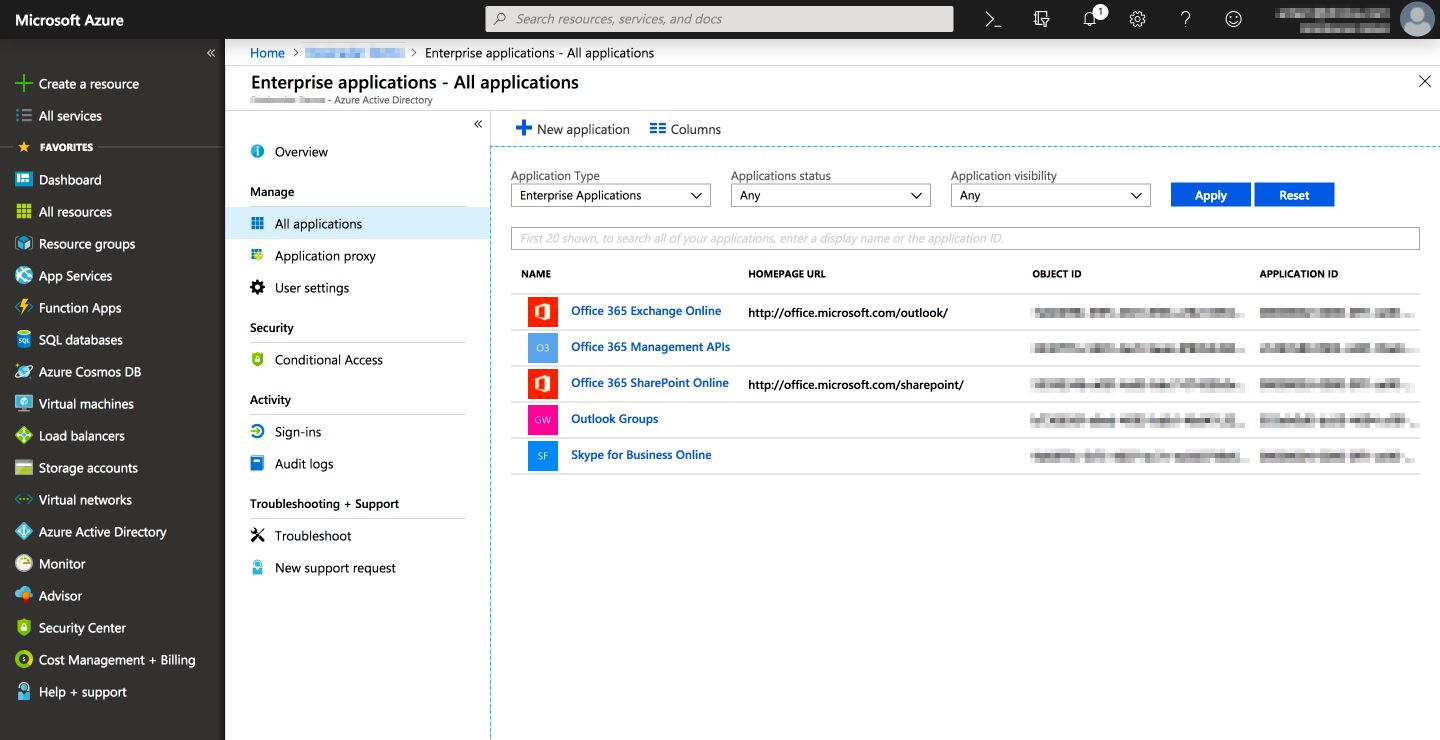Click the Microsoft Azure logo text
This screenshot has height=740, width=1440.
pyautogui.click(x=69, y=20)
